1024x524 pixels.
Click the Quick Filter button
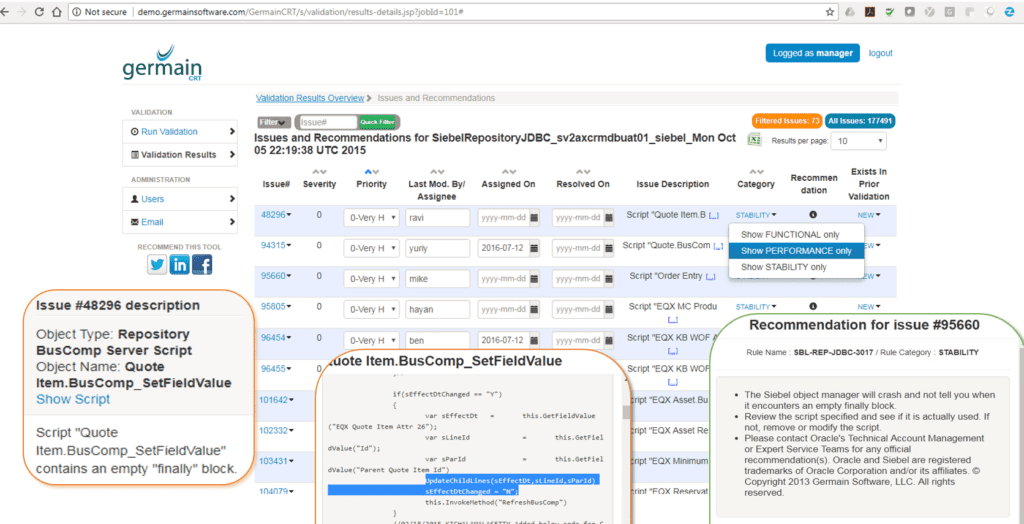click(377, 122)
